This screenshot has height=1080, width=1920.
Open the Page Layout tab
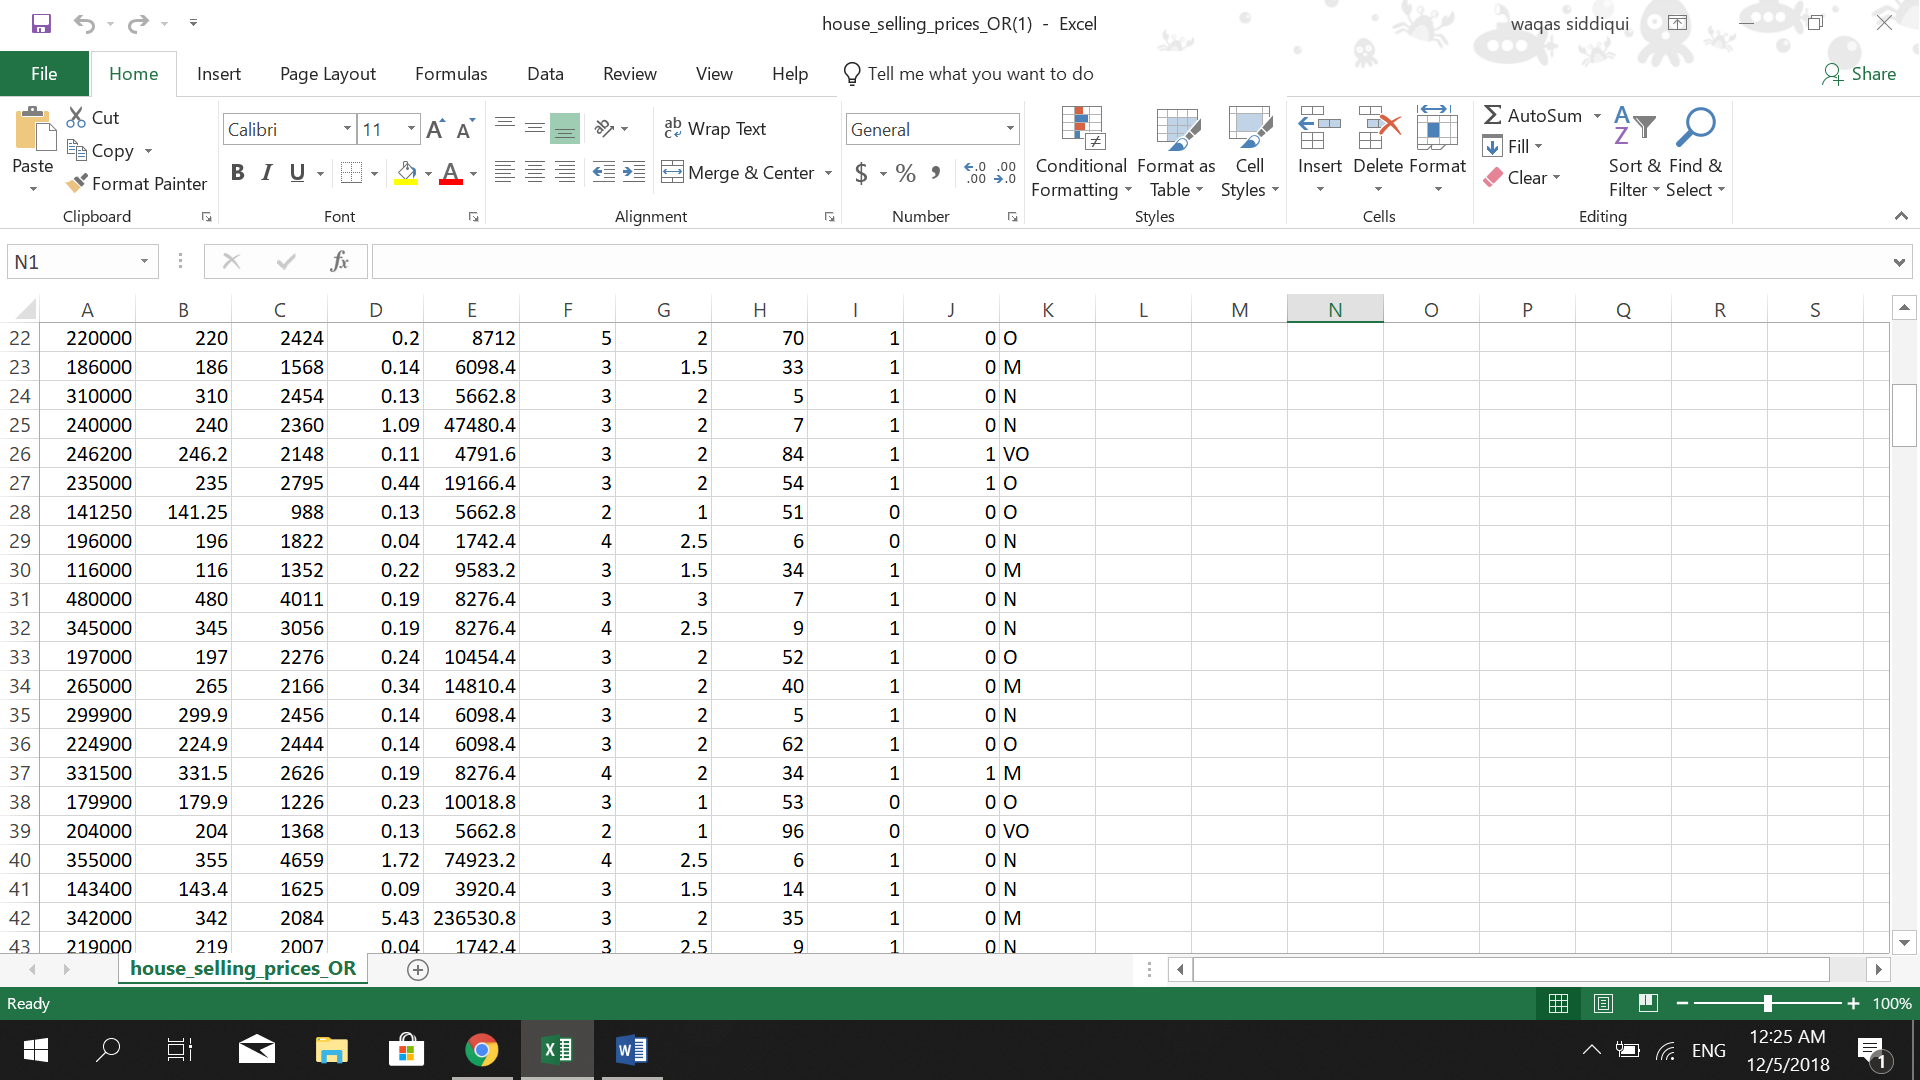(x=328, y=74)
